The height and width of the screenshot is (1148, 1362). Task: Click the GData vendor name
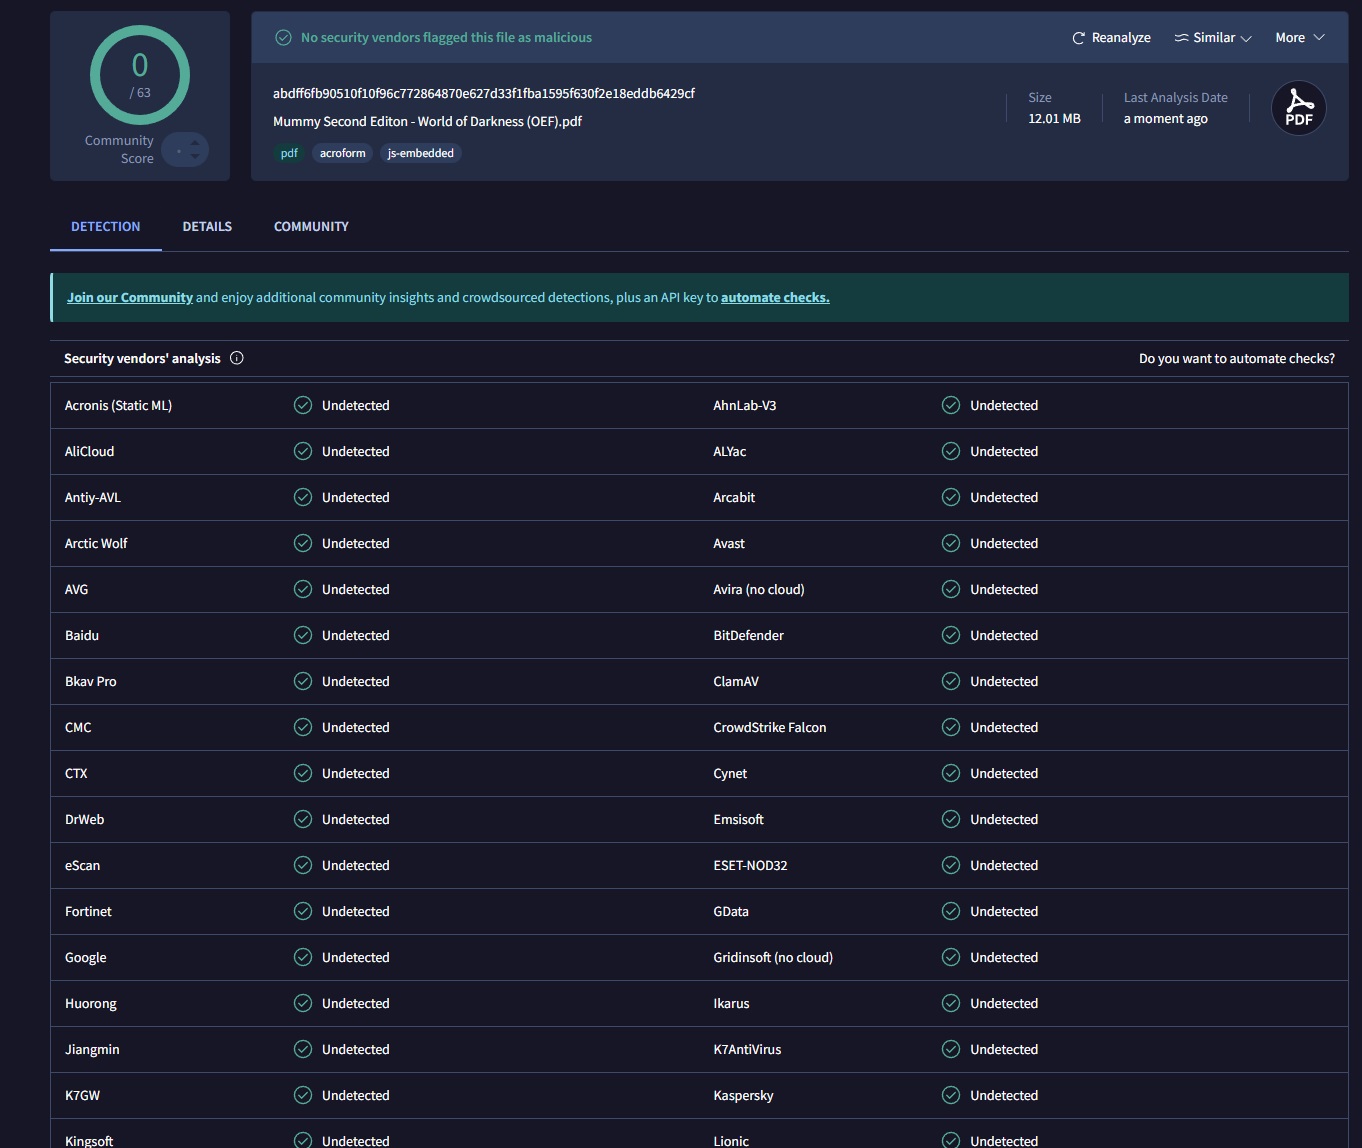tap(731, 911)
